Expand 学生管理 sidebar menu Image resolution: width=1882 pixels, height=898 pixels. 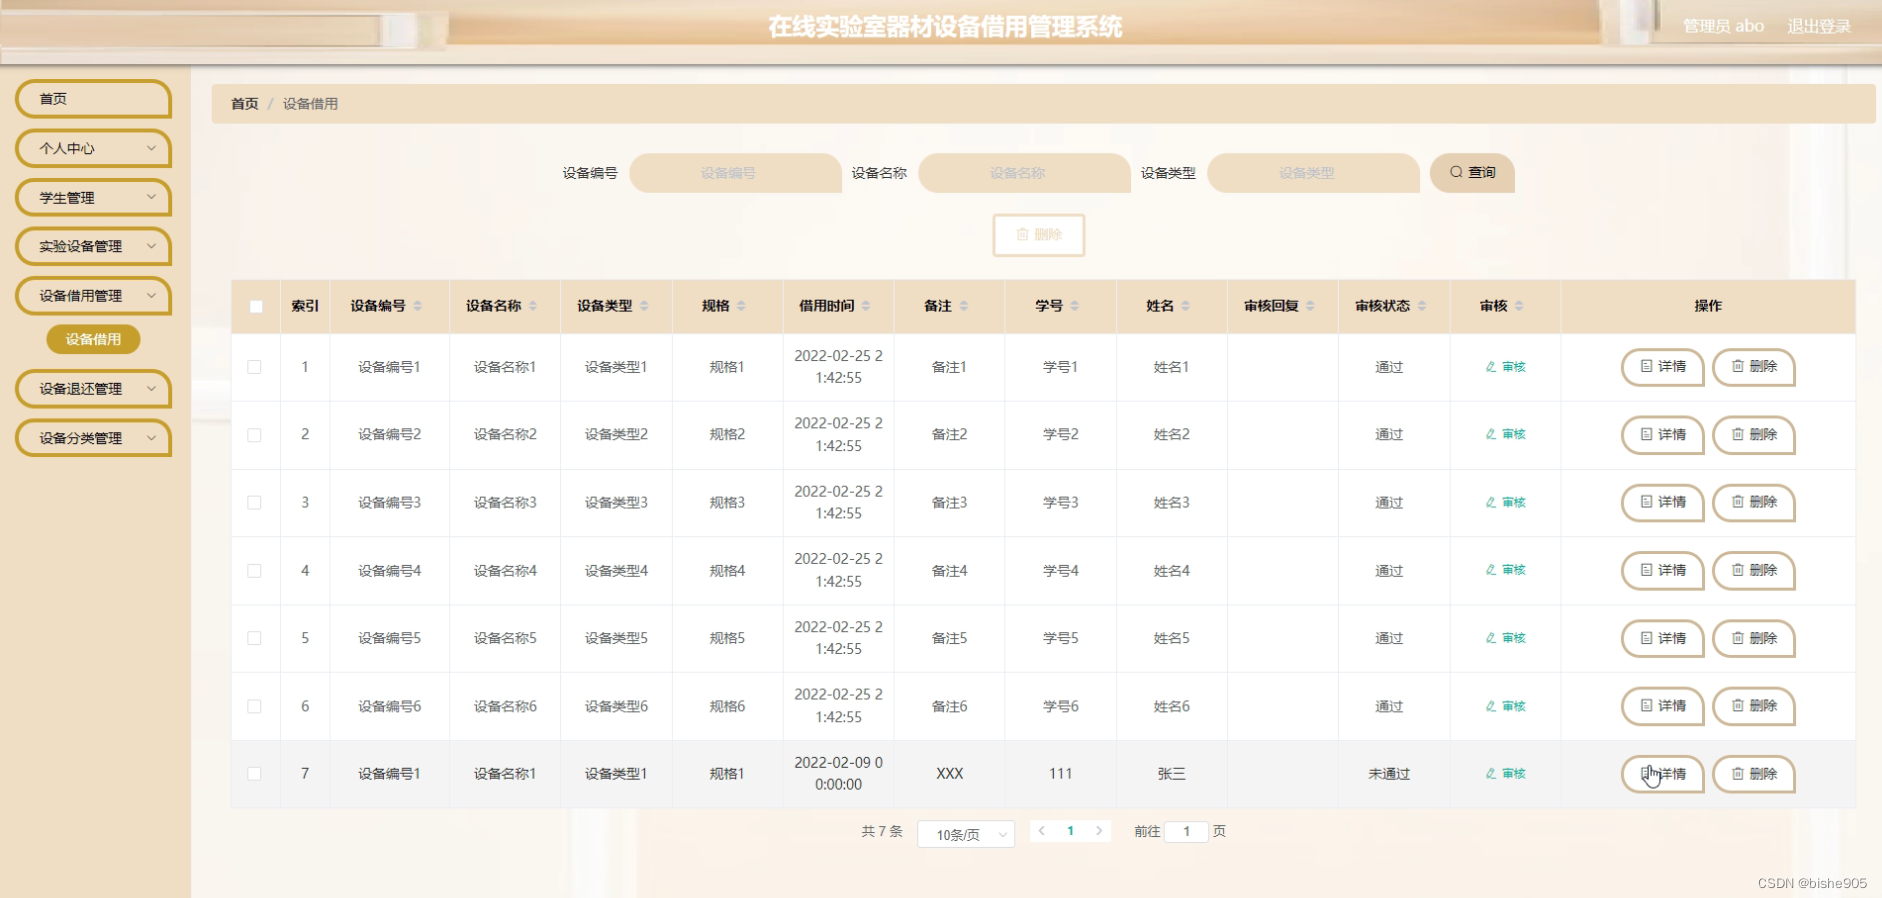pyautogui.click(x=93, y=198)
